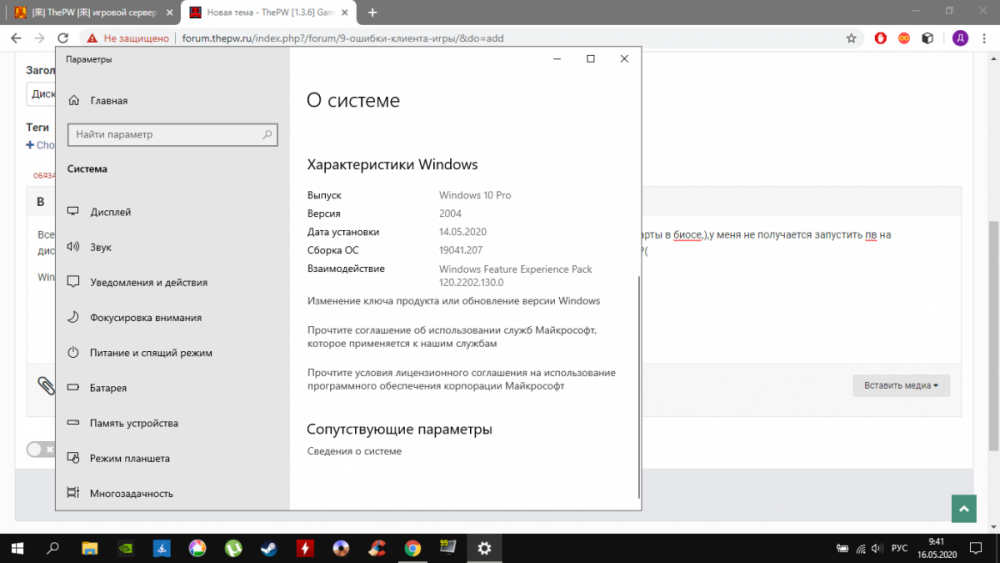The height and width of the screenshot is (563, 1000).
Task: Open the Chrome profile avatar Д
Action: pyautogui.click(x=960, y=38)
